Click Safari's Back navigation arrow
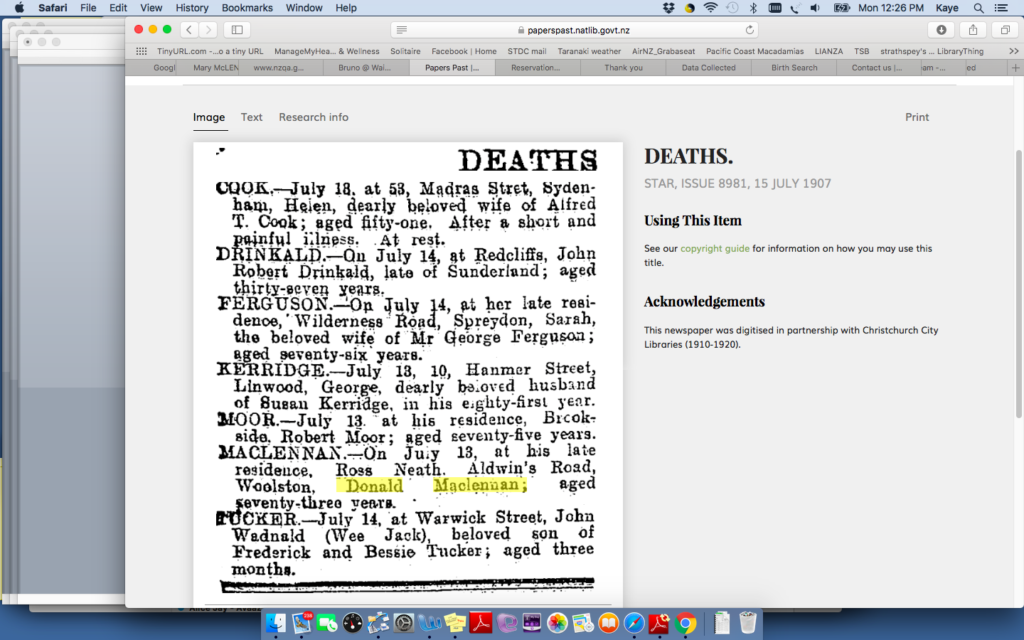This screenshot has height=640, width=1024. pyautogui.click(x=187, y=30)
